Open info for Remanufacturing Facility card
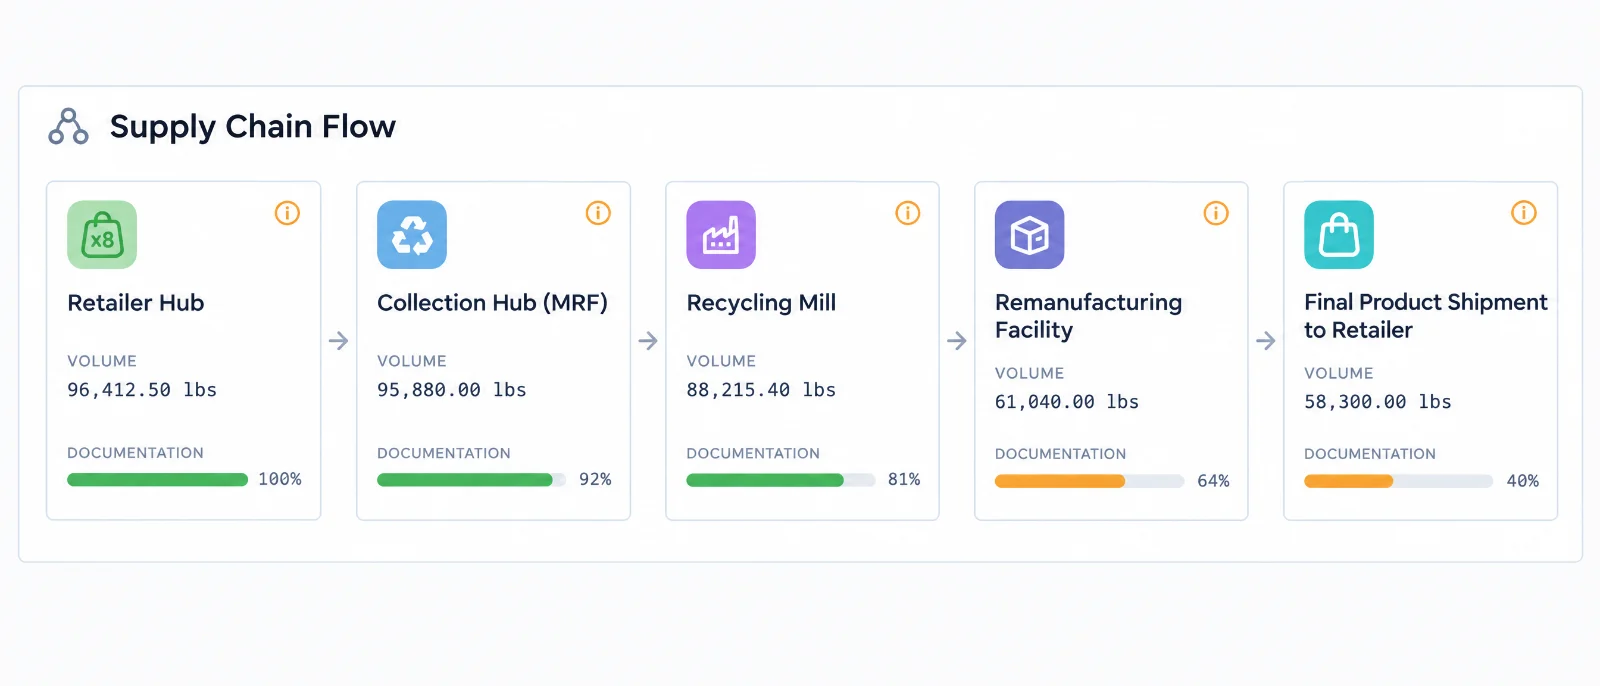 tap(1216, 213)
